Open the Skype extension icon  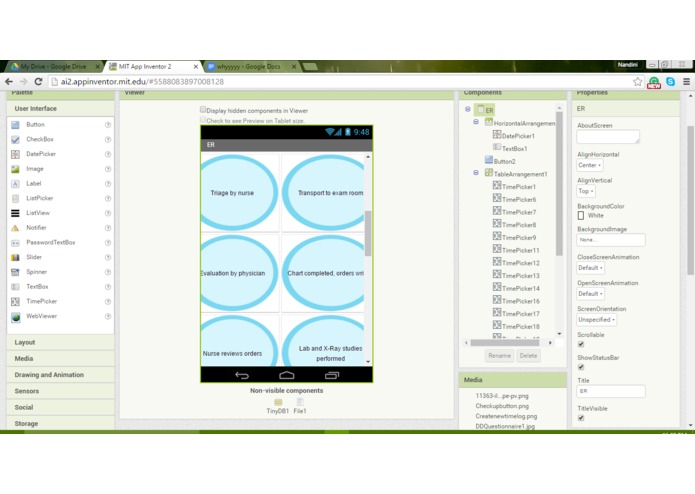671,82
